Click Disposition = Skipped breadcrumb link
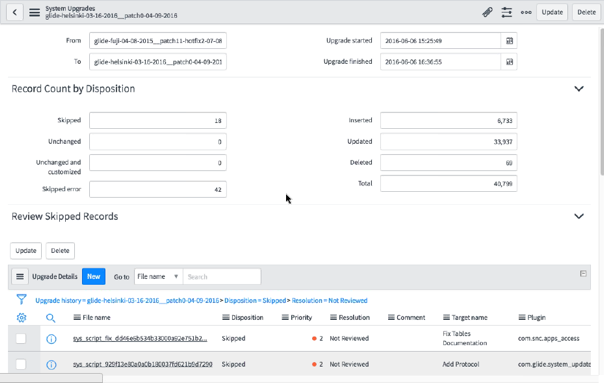This screenshot has height=383, width=604. (255, 301)
